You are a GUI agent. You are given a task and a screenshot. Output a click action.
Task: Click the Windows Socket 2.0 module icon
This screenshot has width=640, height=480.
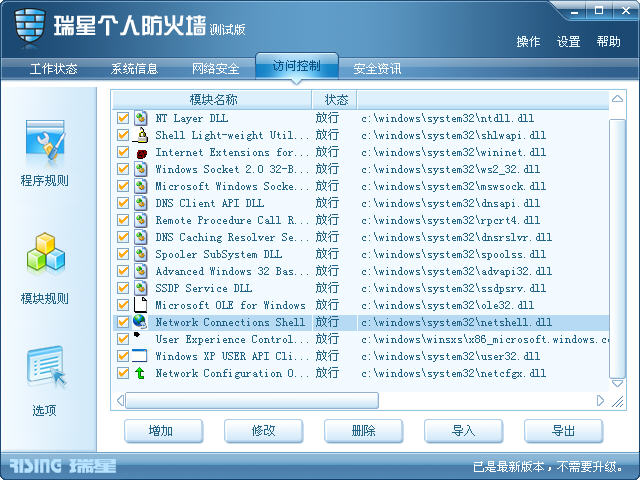(140, 169)
